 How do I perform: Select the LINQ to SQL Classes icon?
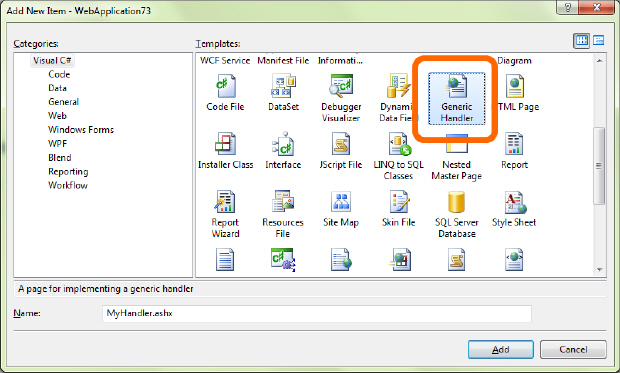pyautogui.click(x=399, y=144)
